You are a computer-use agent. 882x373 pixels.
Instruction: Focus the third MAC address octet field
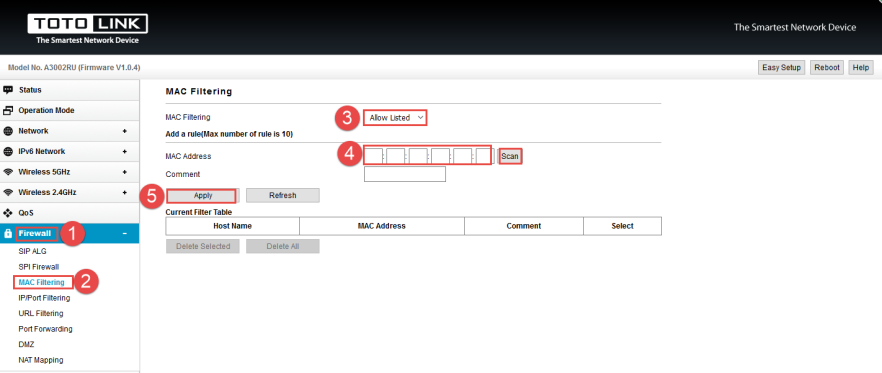click(x=418, y=156)
